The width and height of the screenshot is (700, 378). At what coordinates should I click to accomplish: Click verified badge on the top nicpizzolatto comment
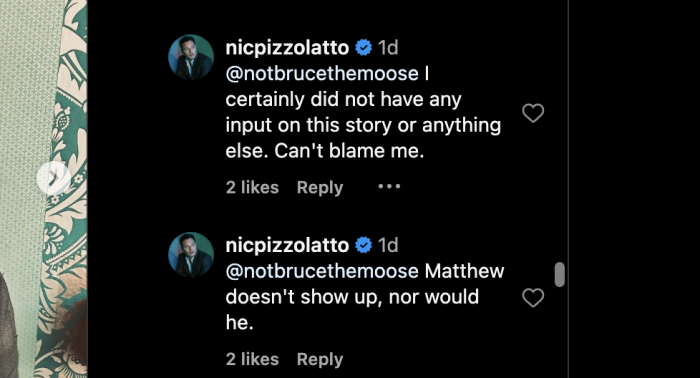(x=363, y=48)
